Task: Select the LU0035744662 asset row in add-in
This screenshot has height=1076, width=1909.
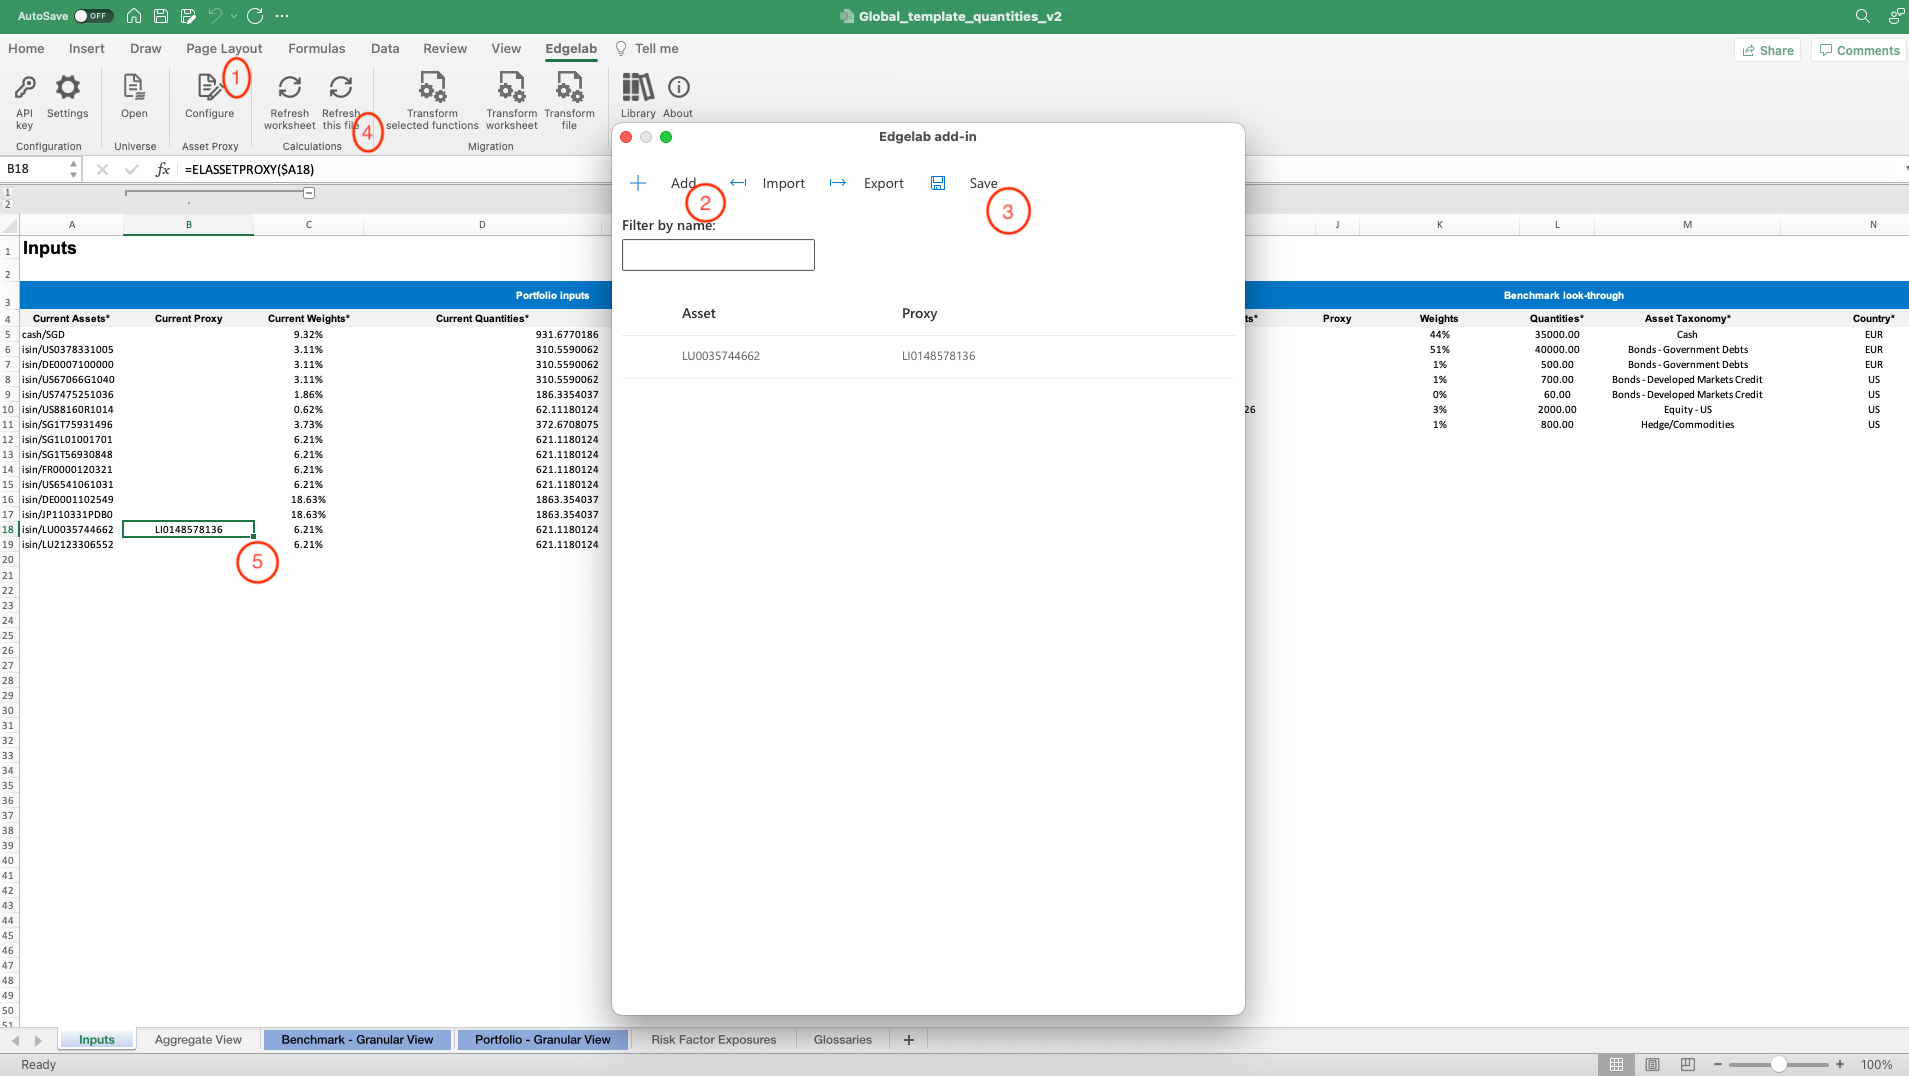Action: [928, 356]
